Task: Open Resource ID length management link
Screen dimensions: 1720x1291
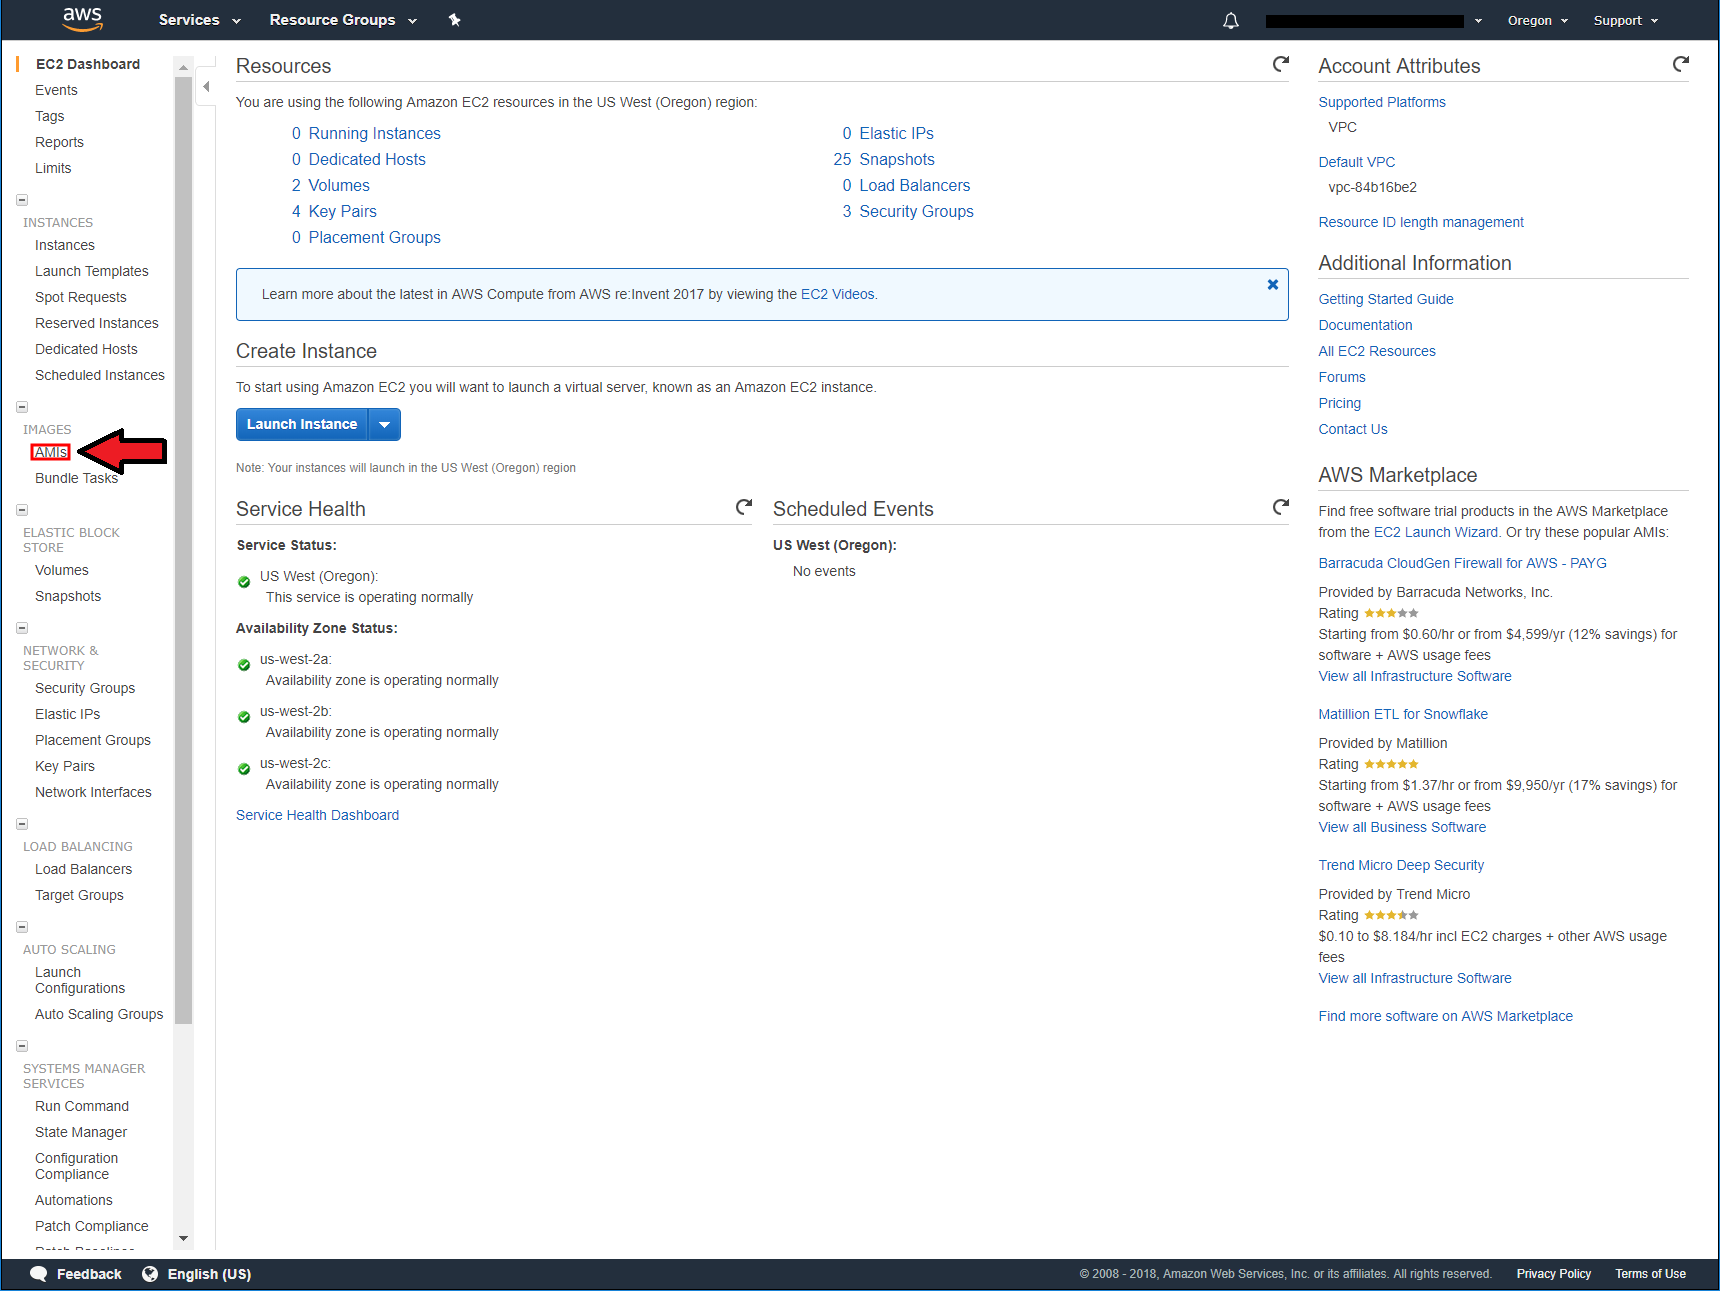Action: (x=1421, y=222)
